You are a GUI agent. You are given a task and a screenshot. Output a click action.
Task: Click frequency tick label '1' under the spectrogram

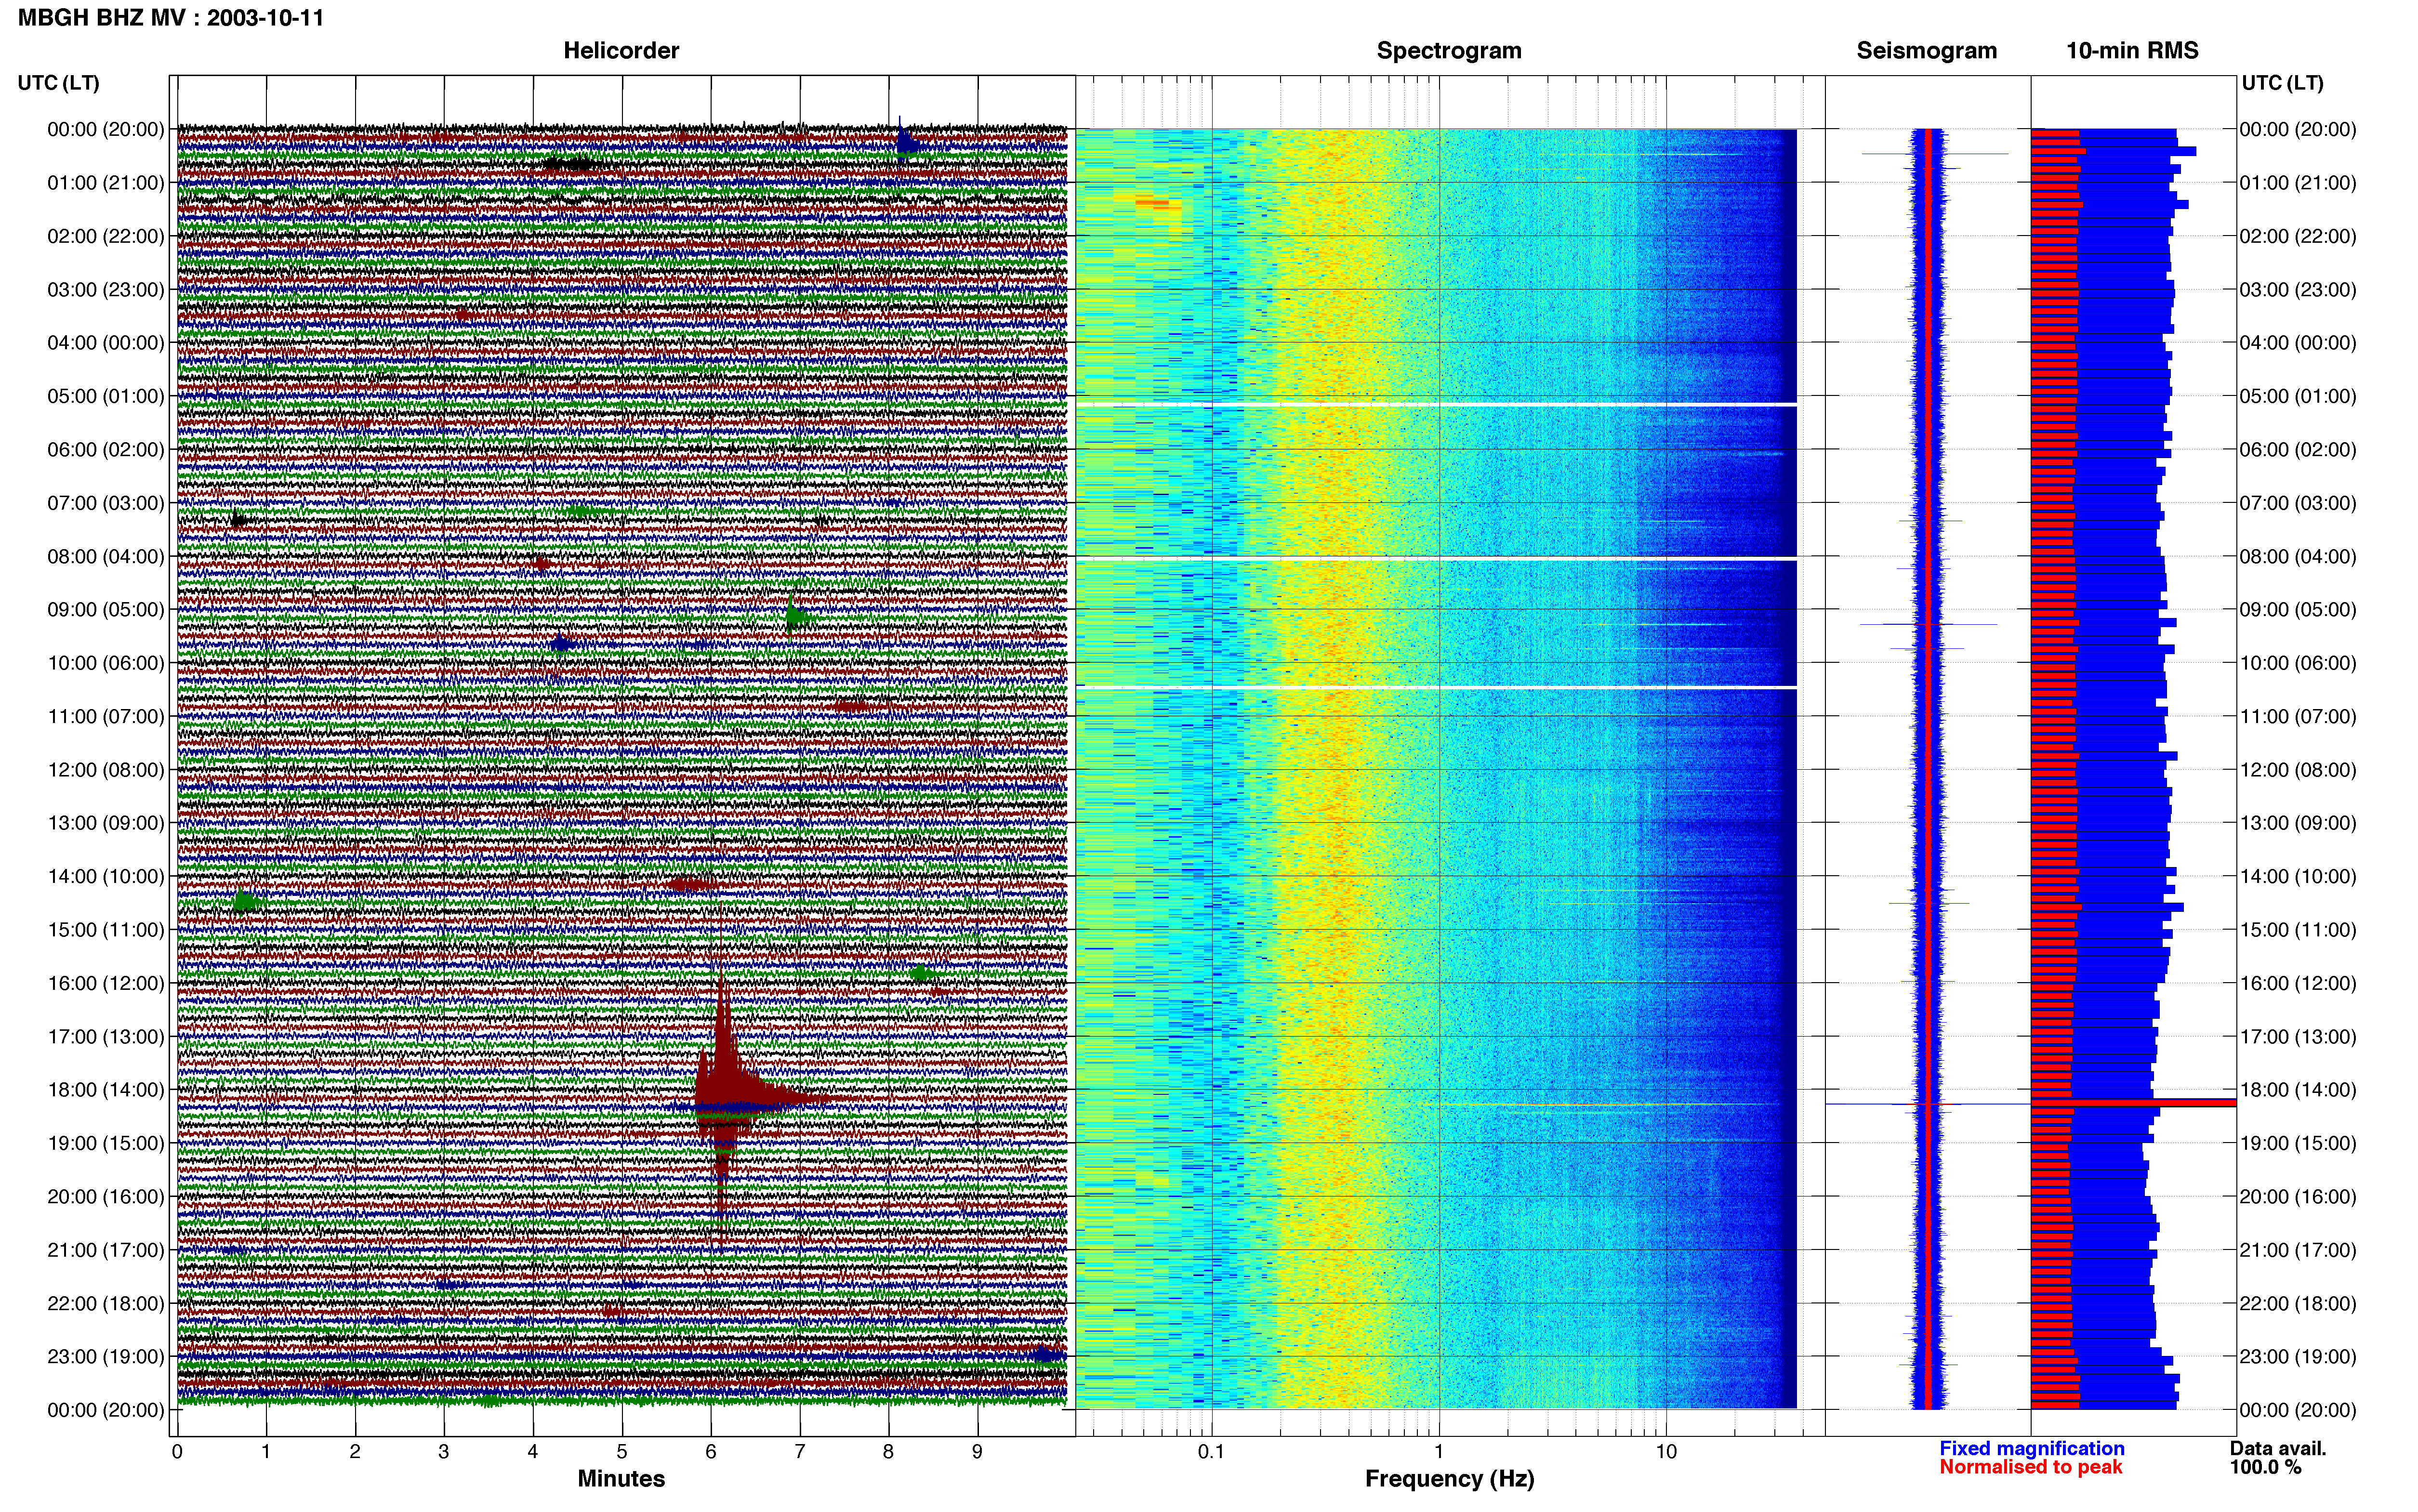click(x=1439, y=1452)
